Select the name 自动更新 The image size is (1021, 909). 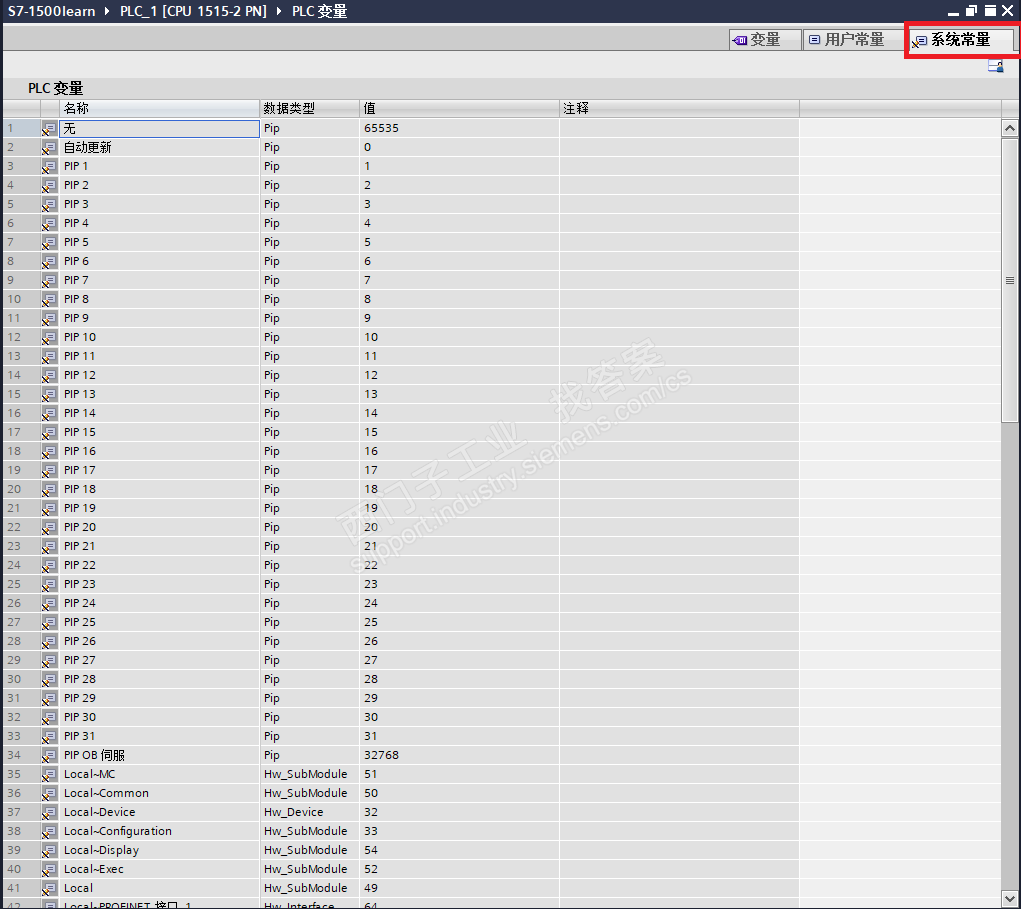(87, 147)
